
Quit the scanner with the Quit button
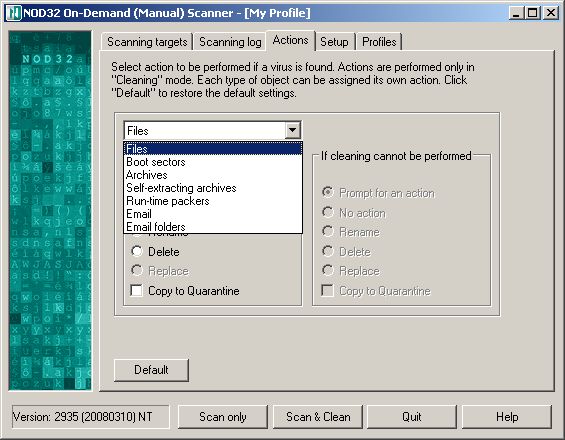[x=411, y=417]
